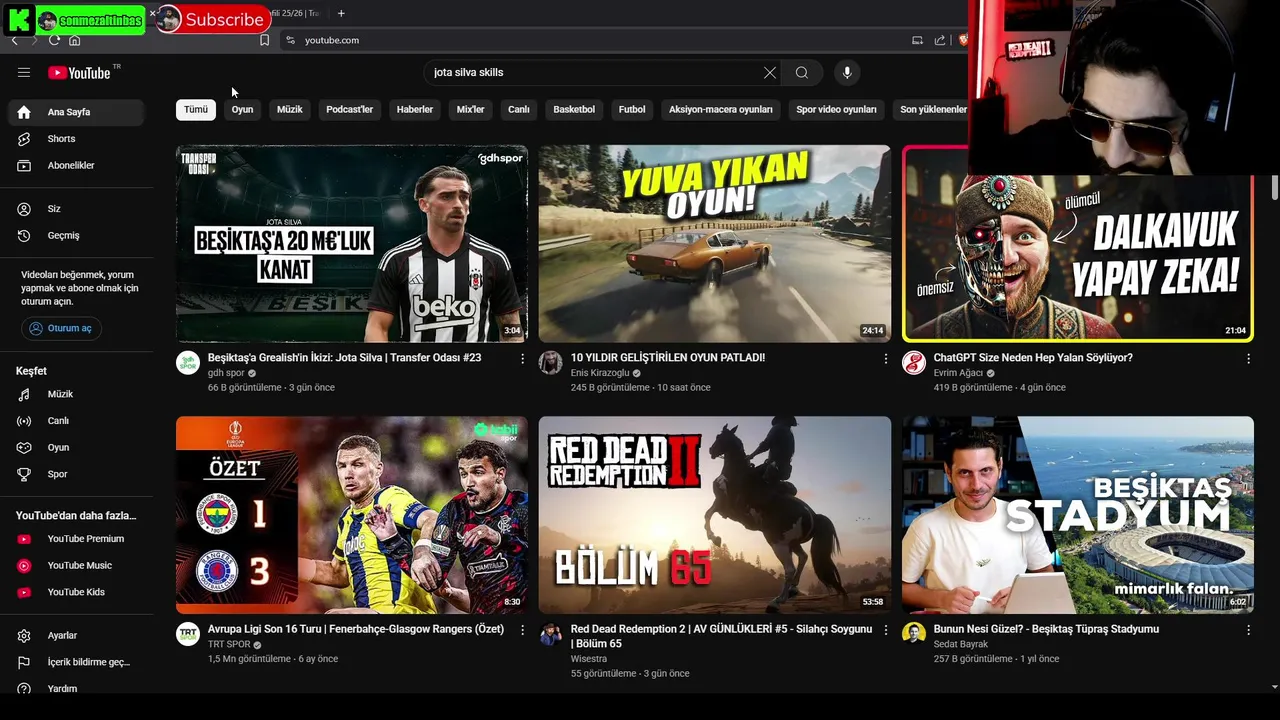The width and height of the screenshot is (1280, 720).
Task: Open Ana Sayfa in the sidebar
Action: [x=76, y=112]
